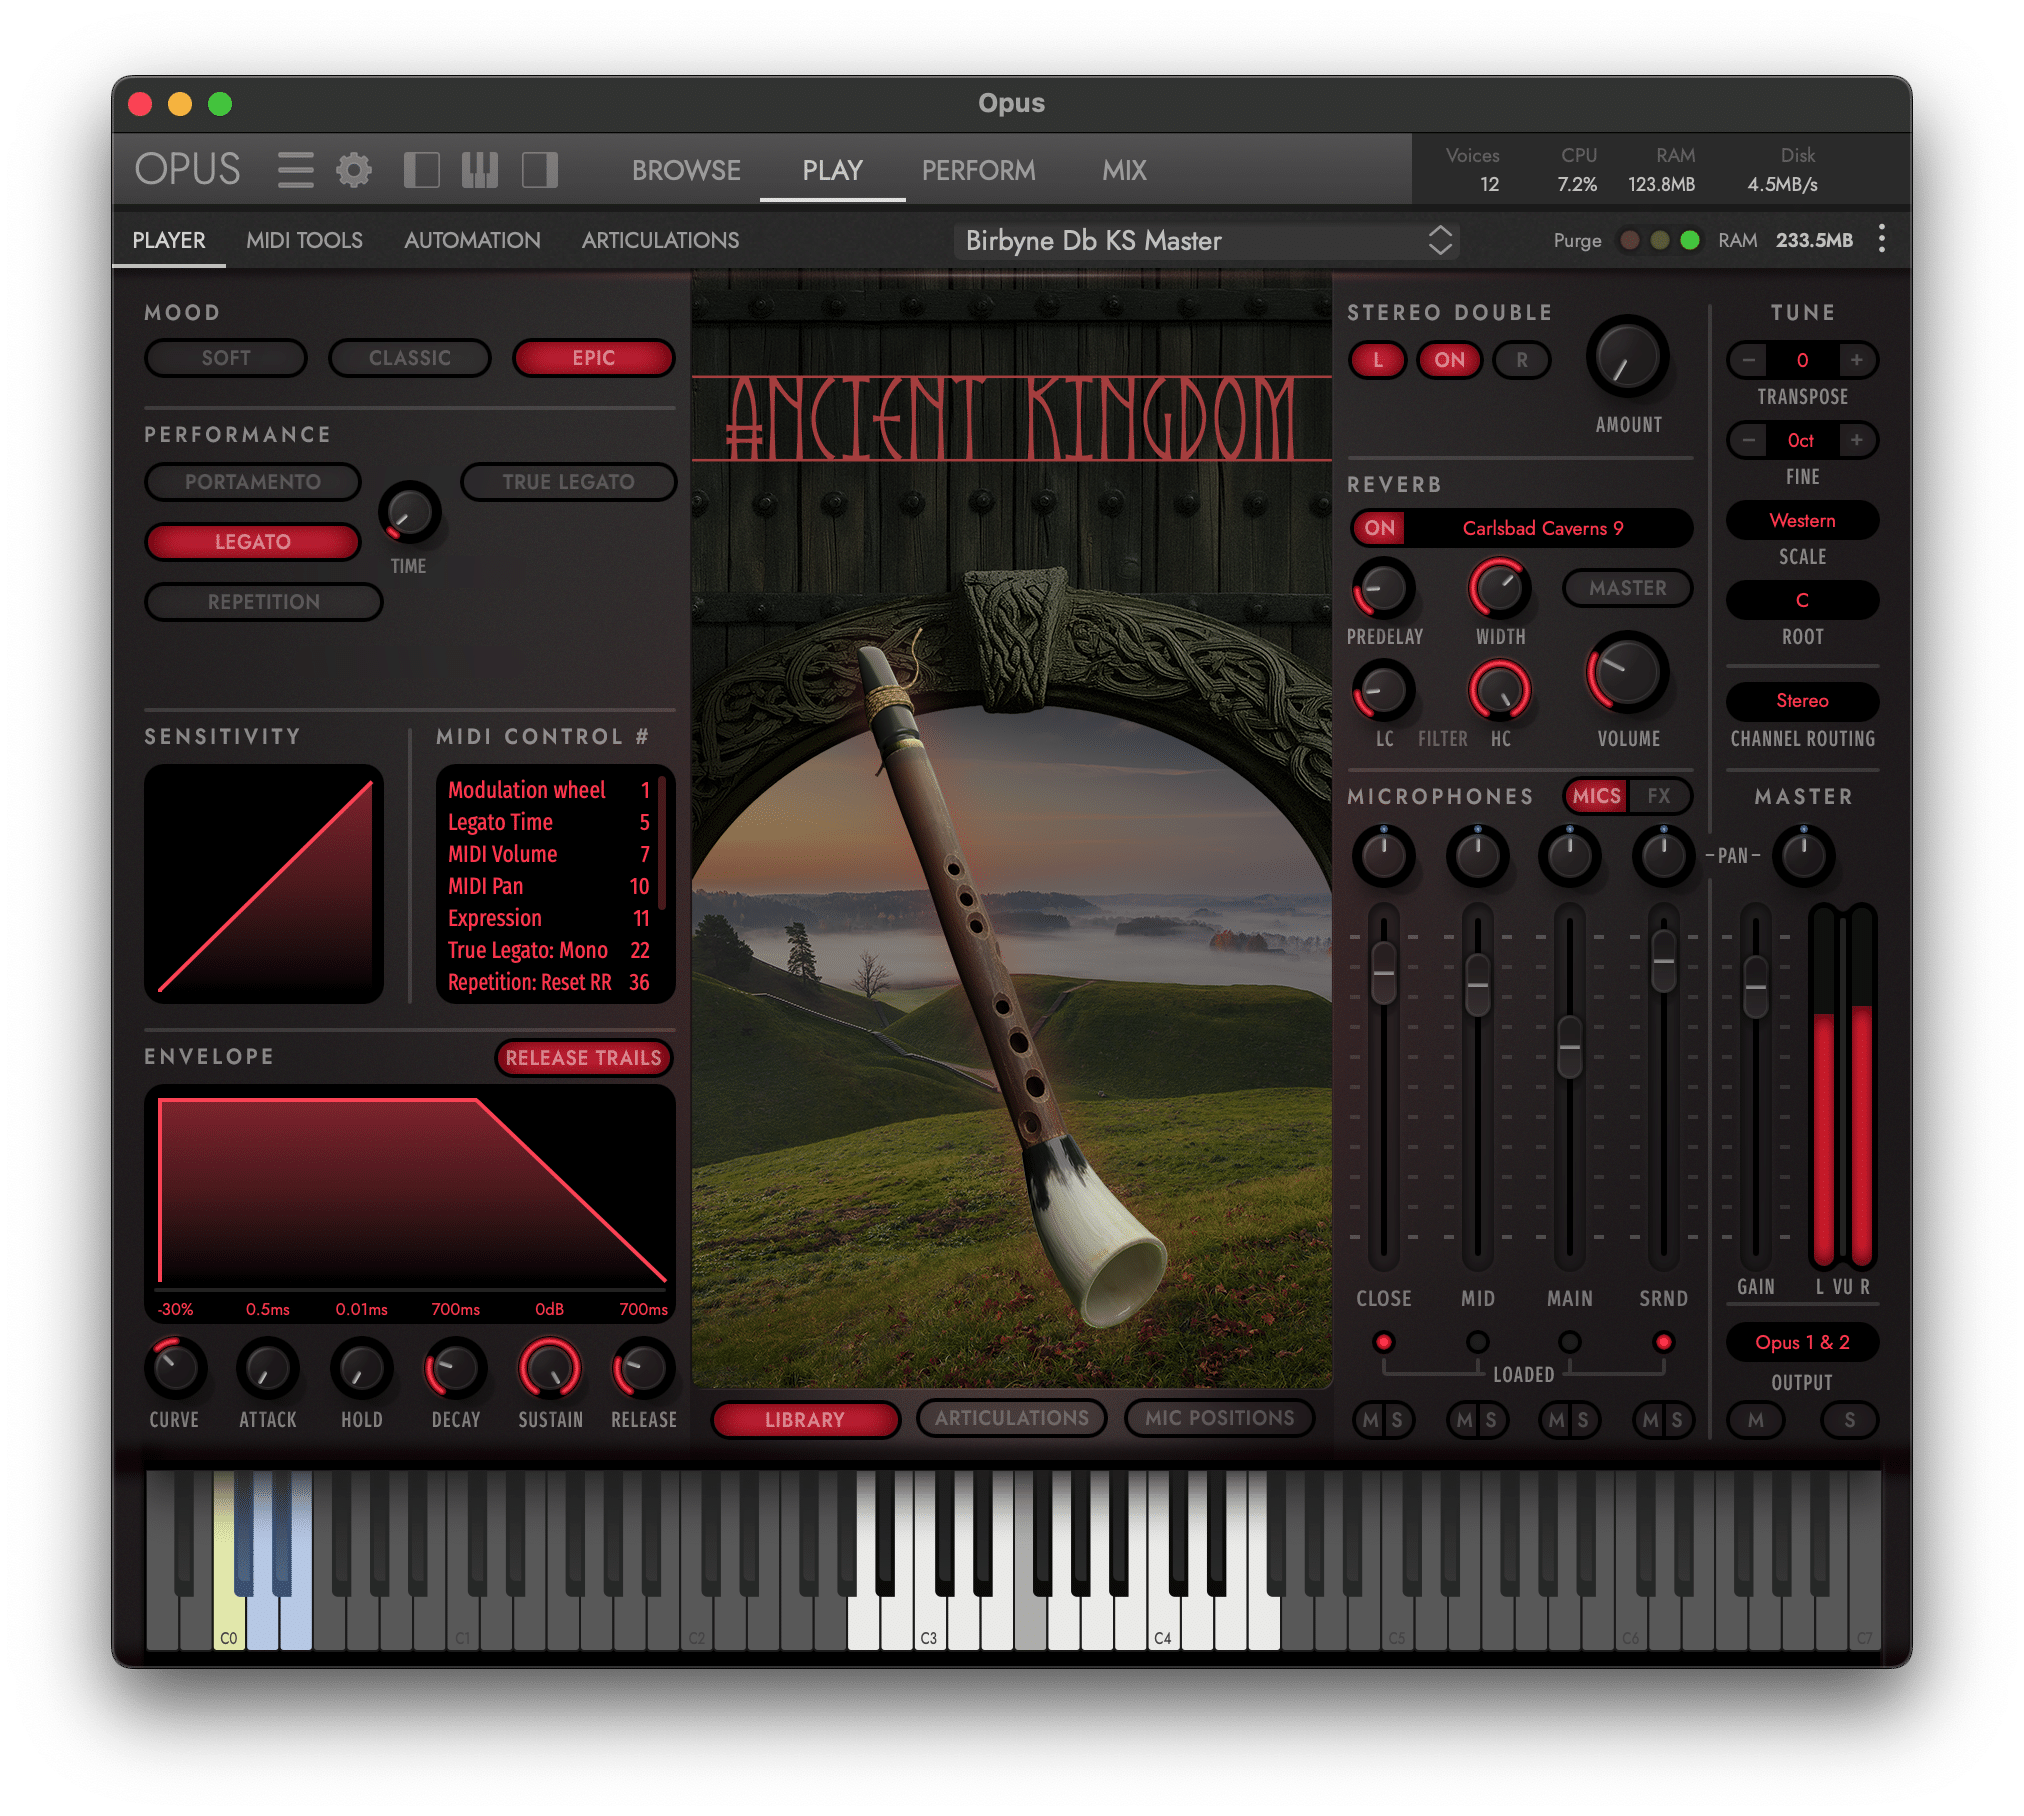Open the Carlsbad Caverns 9 reverb preset list
Screen dimensions: 2024x1816
1543,528
